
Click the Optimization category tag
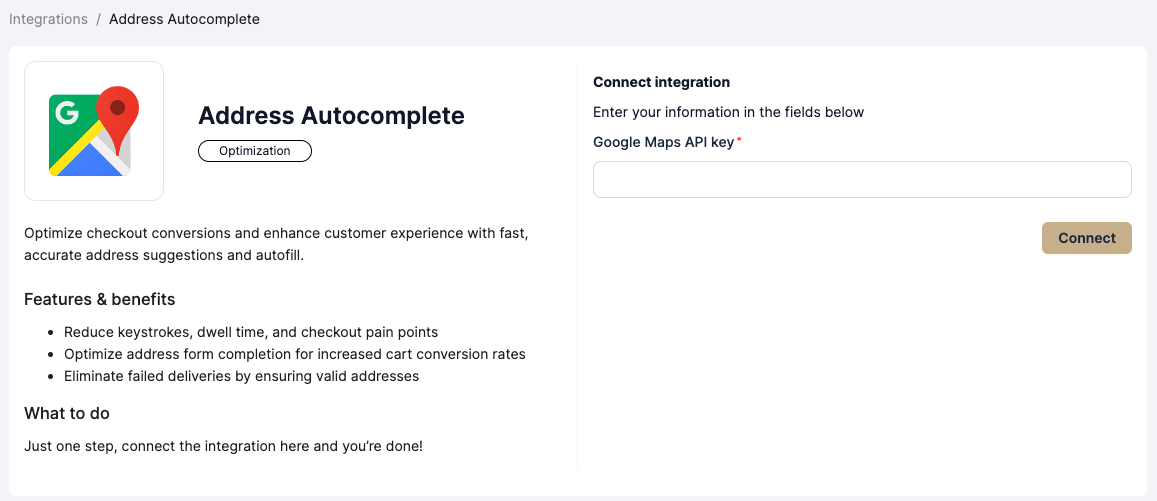[x=255, y=151]
